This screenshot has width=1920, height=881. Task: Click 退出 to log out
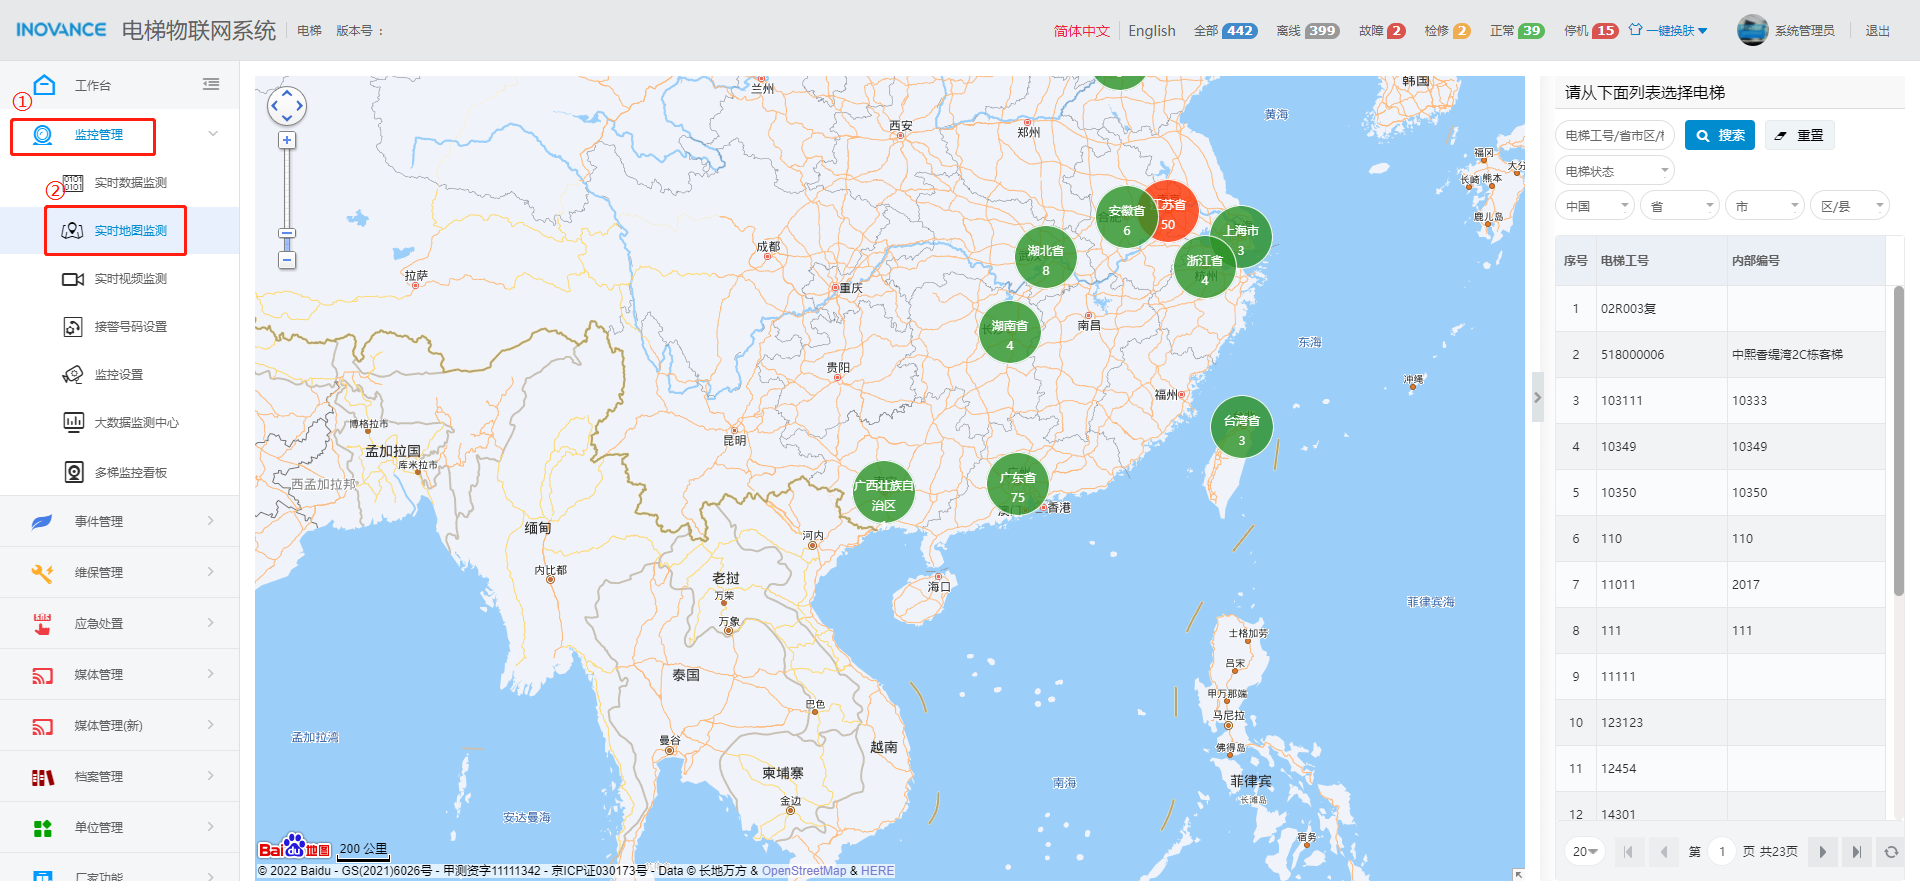pyautogui.click(x=1877, y=31)
